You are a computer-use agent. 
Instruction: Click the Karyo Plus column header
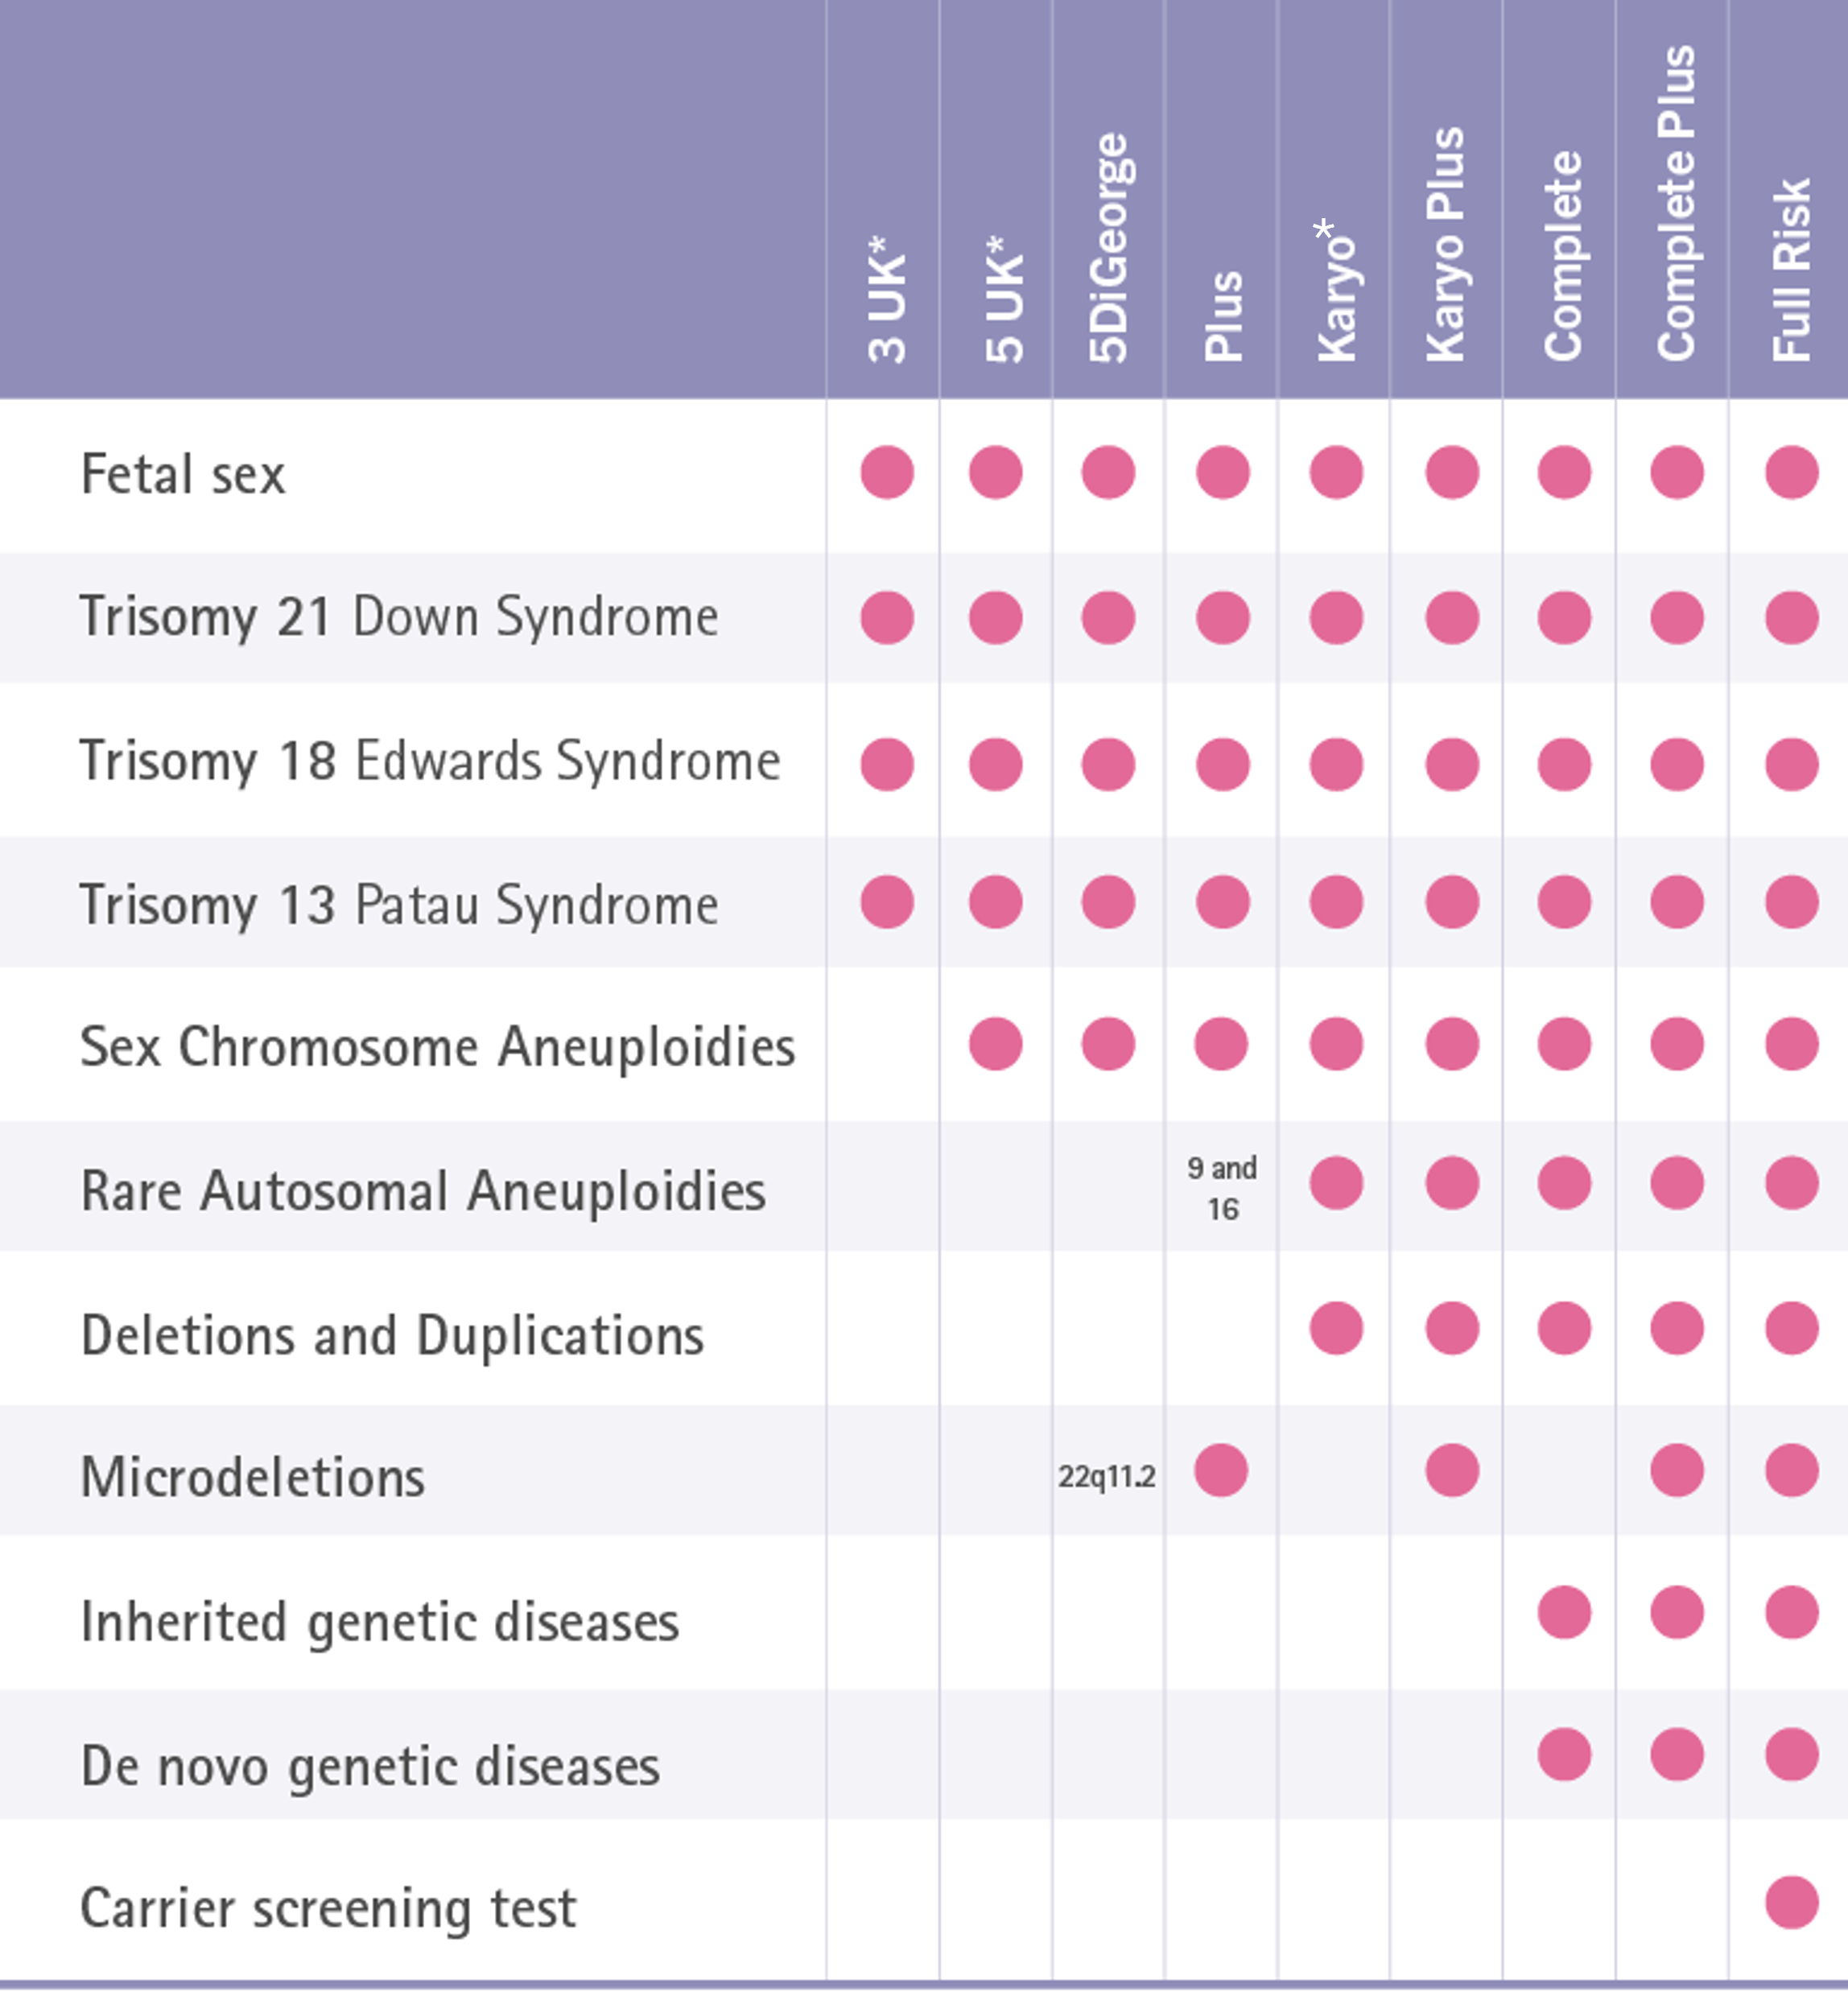[1446, 245]
